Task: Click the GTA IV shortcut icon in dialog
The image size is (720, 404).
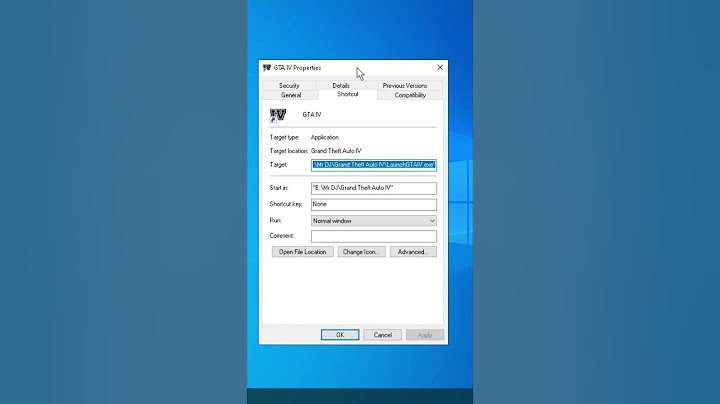Action: [x=278, y=115]
